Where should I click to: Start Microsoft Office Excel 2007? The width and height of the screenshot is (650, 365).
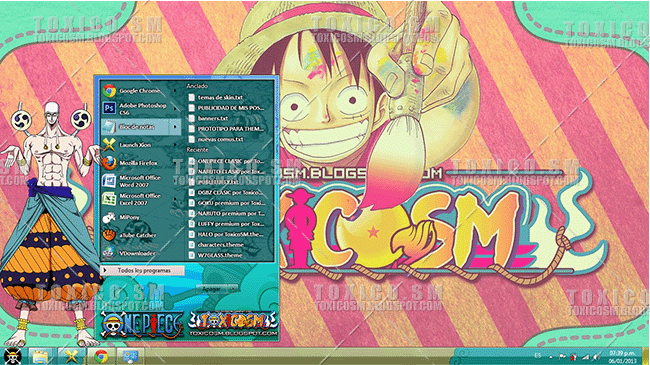[140, 199]
